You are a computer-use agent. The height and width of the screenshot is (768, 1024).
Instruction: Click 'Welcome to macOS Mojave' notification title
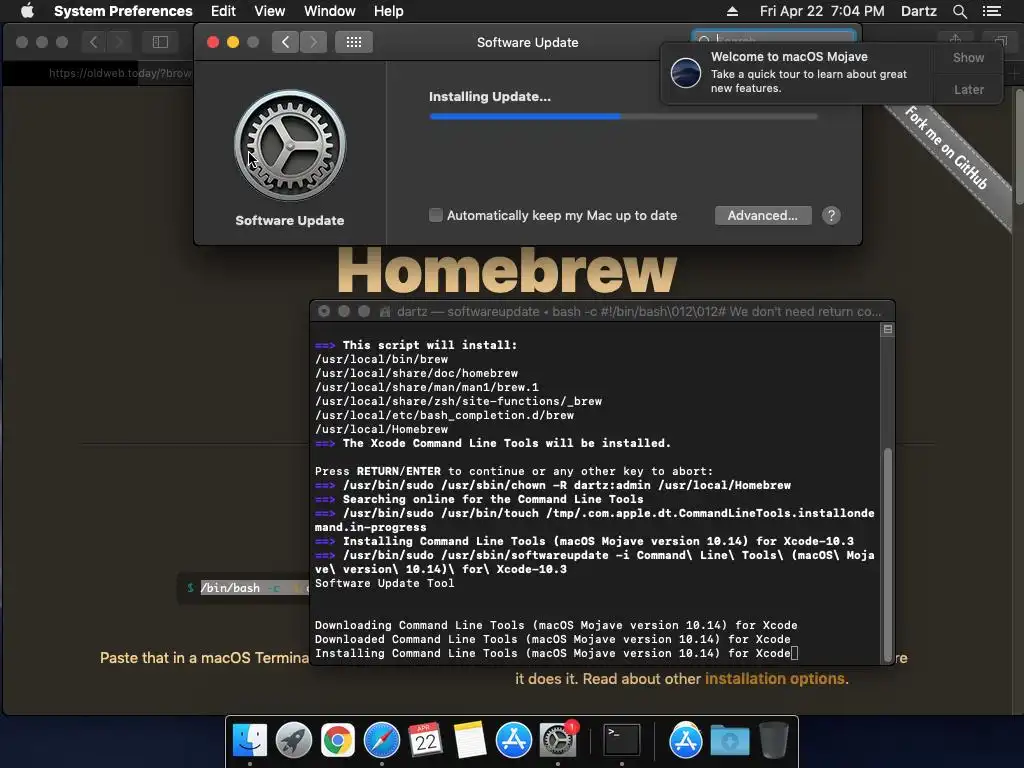click(789, 57)
